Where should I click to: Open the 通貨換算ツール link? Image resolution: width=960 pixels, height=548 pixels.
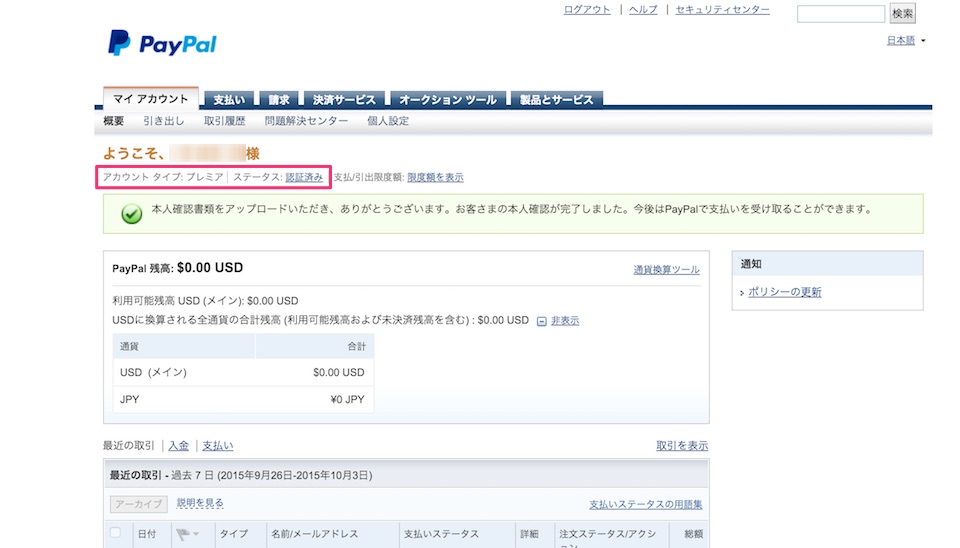click(x=666, y=270)
